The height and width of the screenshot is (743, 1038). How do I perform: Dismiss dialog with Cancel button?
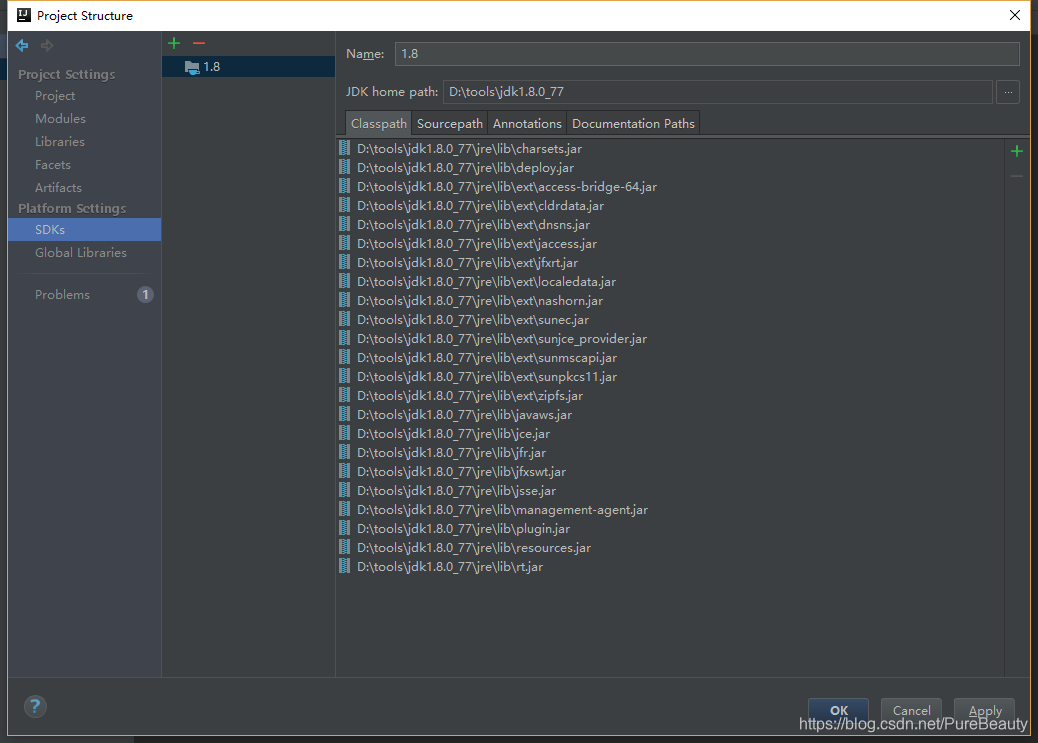(911, 711)
